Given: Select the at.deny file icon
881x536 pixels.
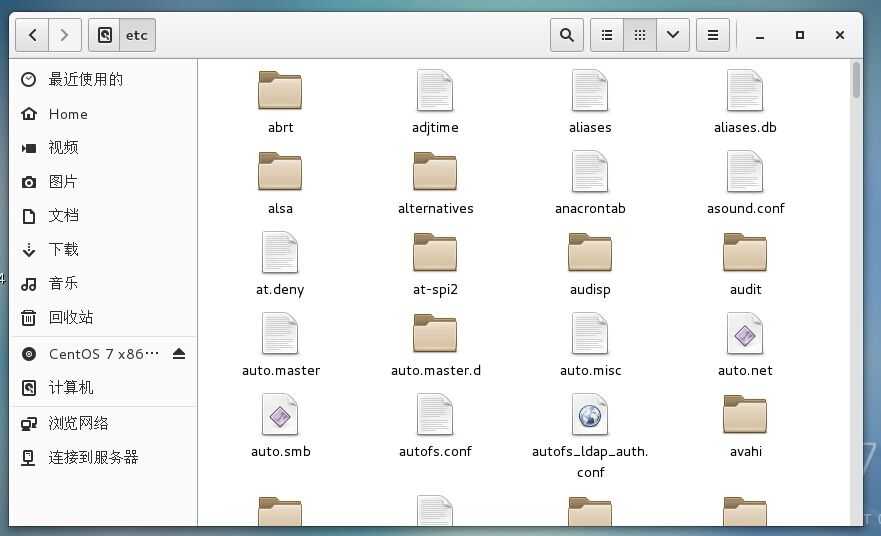Looking at the screenshot, I should tap(280, 252).
